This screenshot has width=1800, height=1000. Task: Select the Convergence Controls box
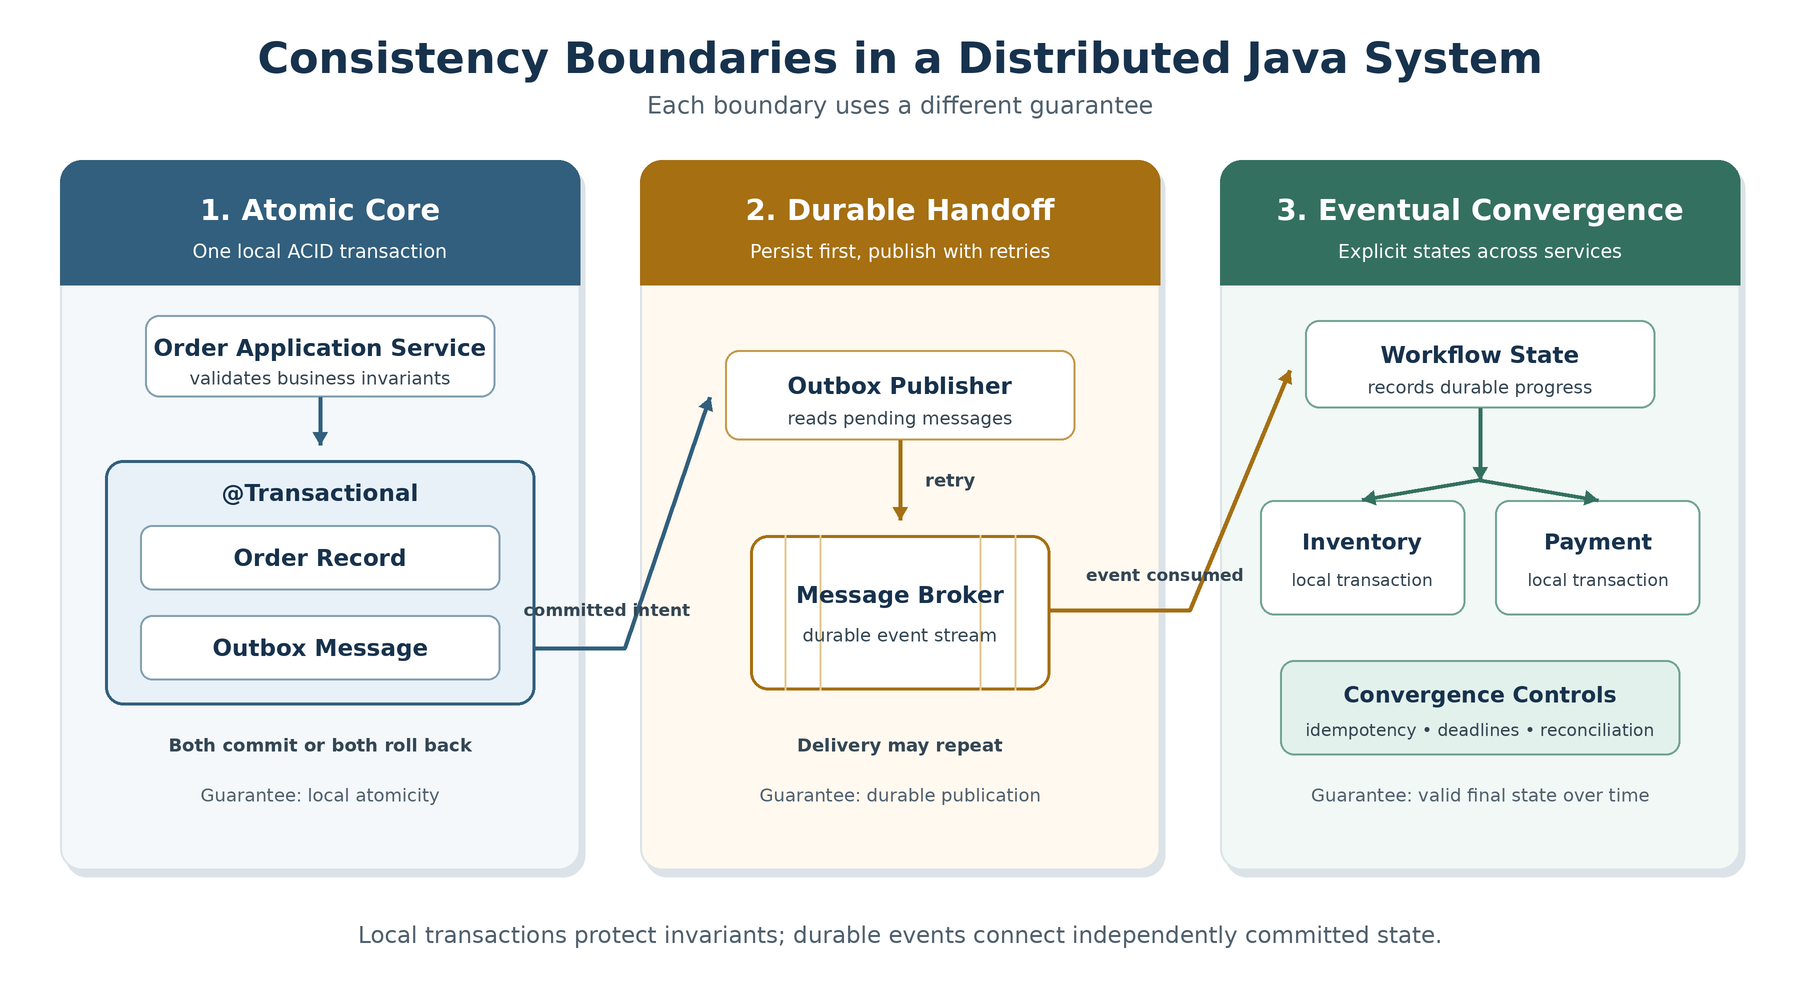pos(1480,708)
